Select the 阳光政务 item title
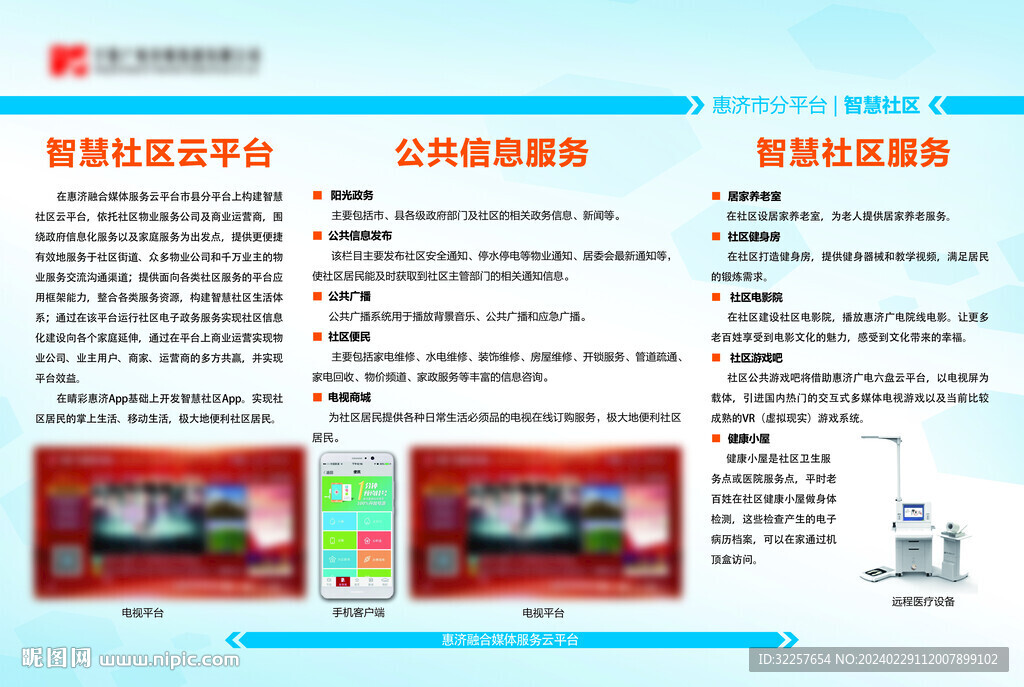 [x=352, y=195]
